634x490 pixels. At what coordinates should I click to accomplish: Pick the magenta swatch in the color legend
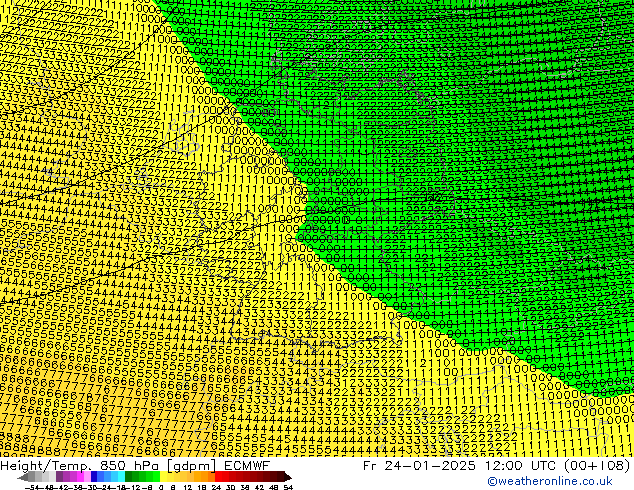(80, 477)
